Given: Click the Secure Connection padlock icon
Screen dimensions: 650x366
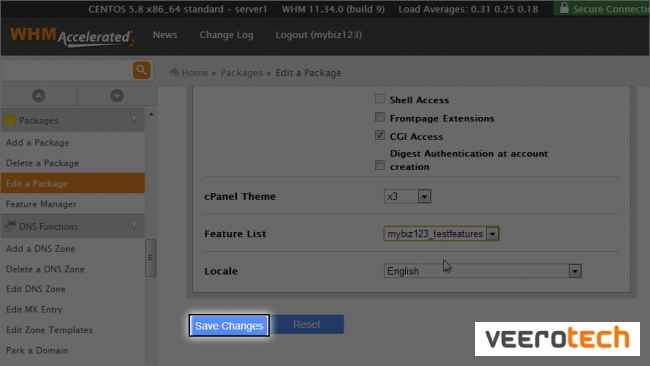Looking at the screenshot, I should (x=564, y=8).
